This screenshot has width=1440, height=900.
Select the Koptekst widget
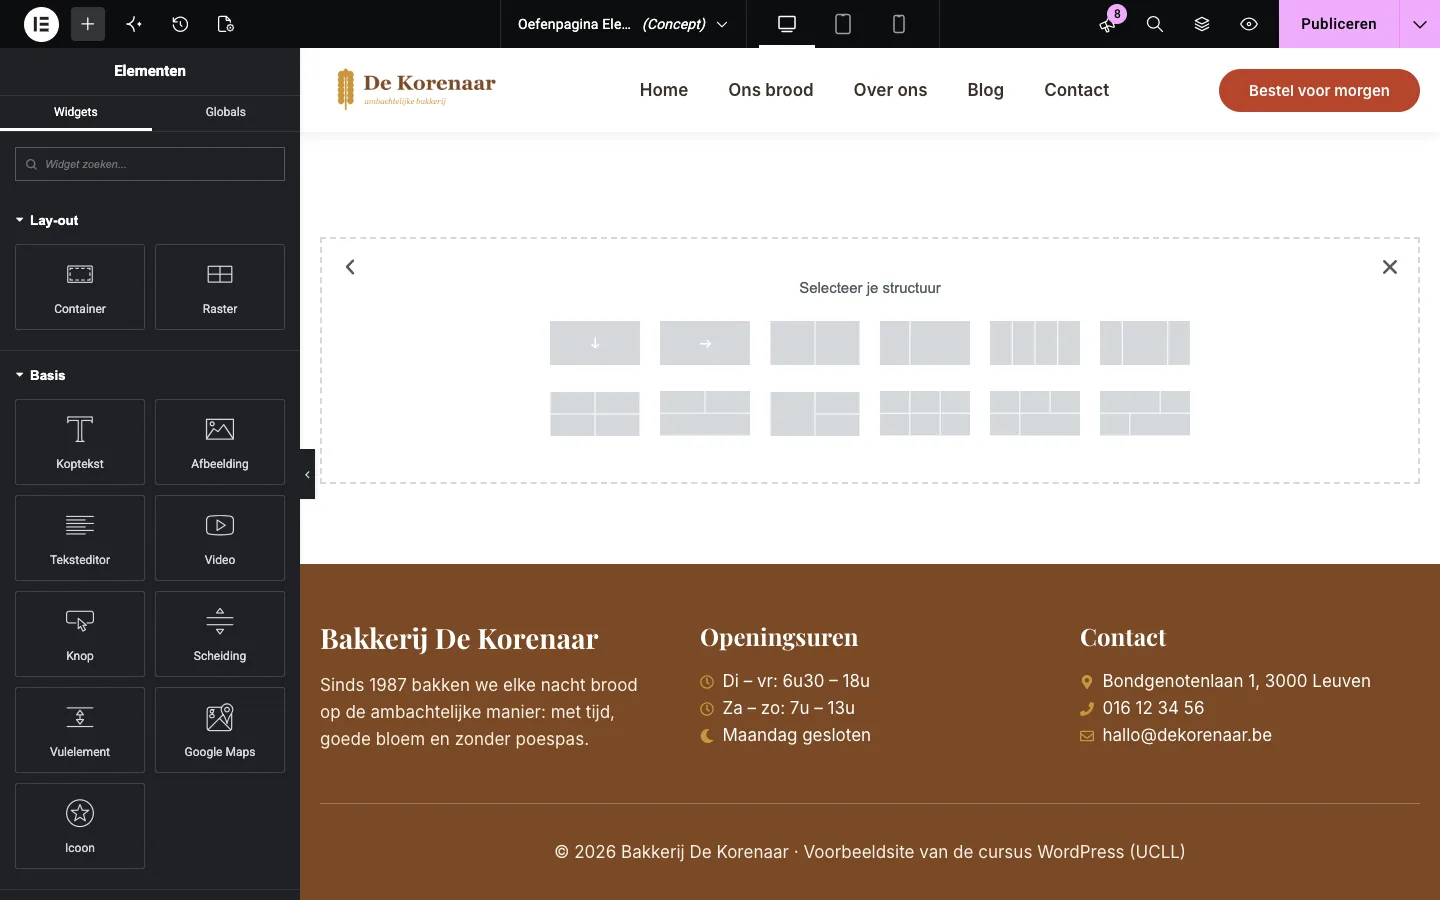click(x=80, y=442)
